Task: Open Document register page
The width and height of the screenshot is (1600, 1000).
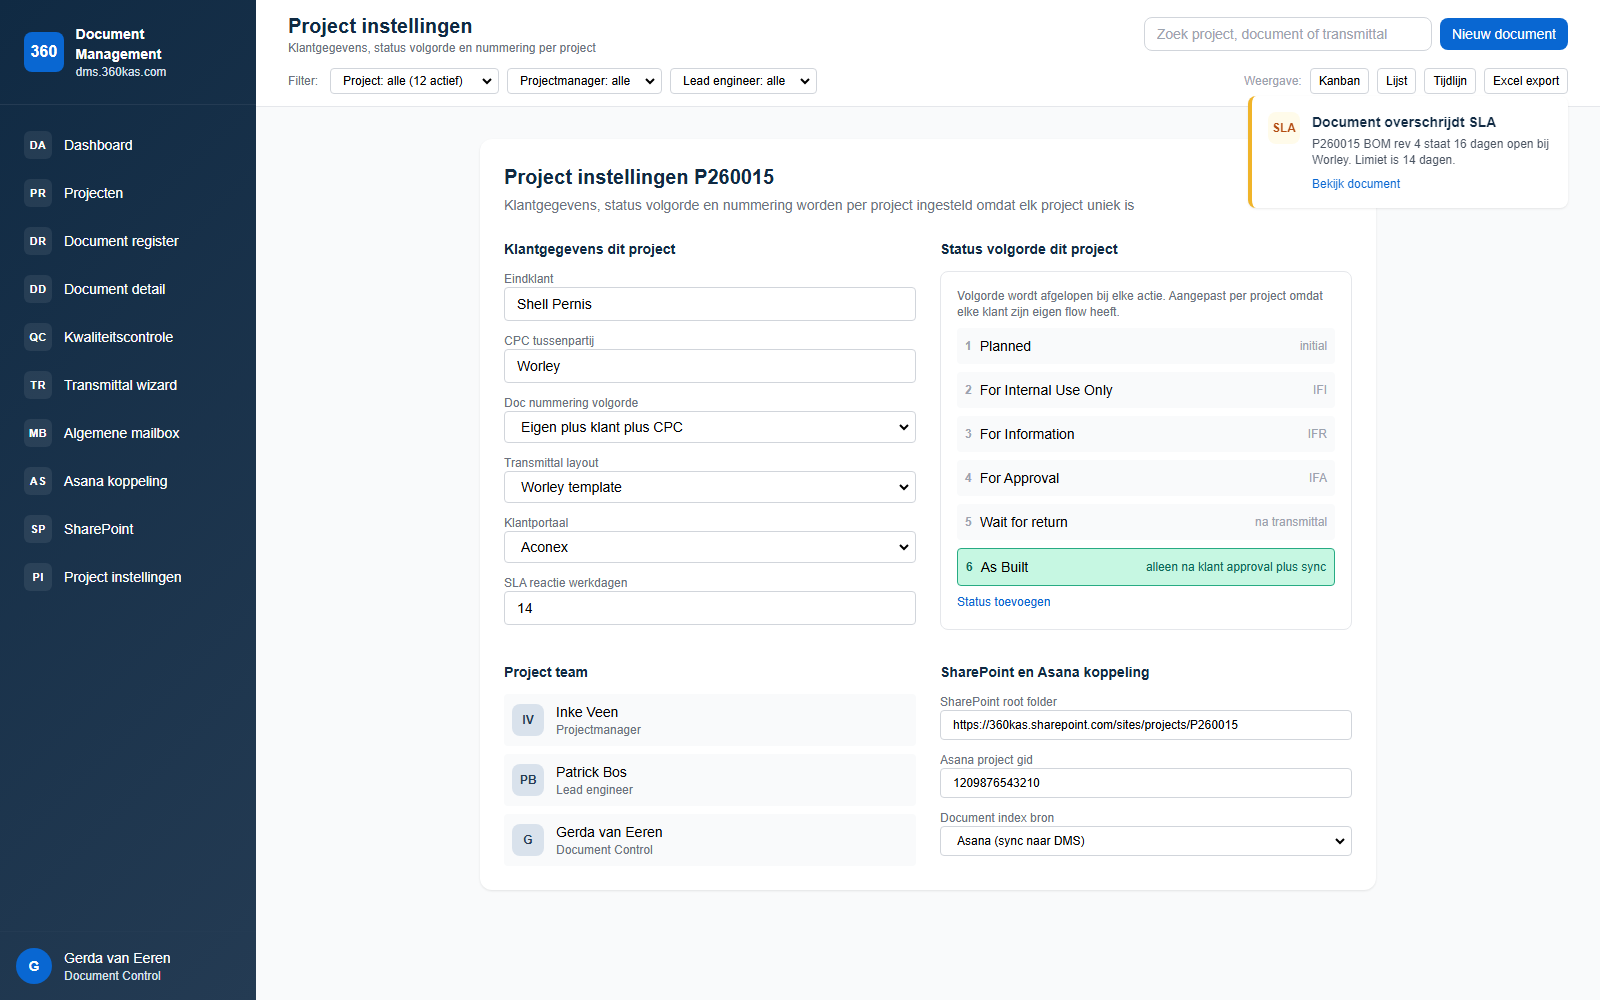Action: (128, 241)
